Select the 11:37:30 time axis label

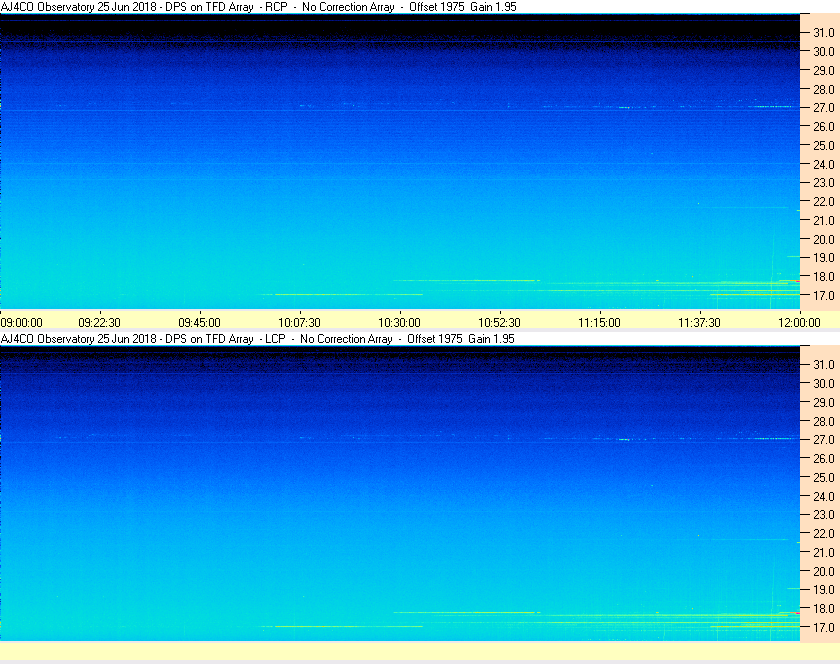pyautogui.click(x=700, y=323)
